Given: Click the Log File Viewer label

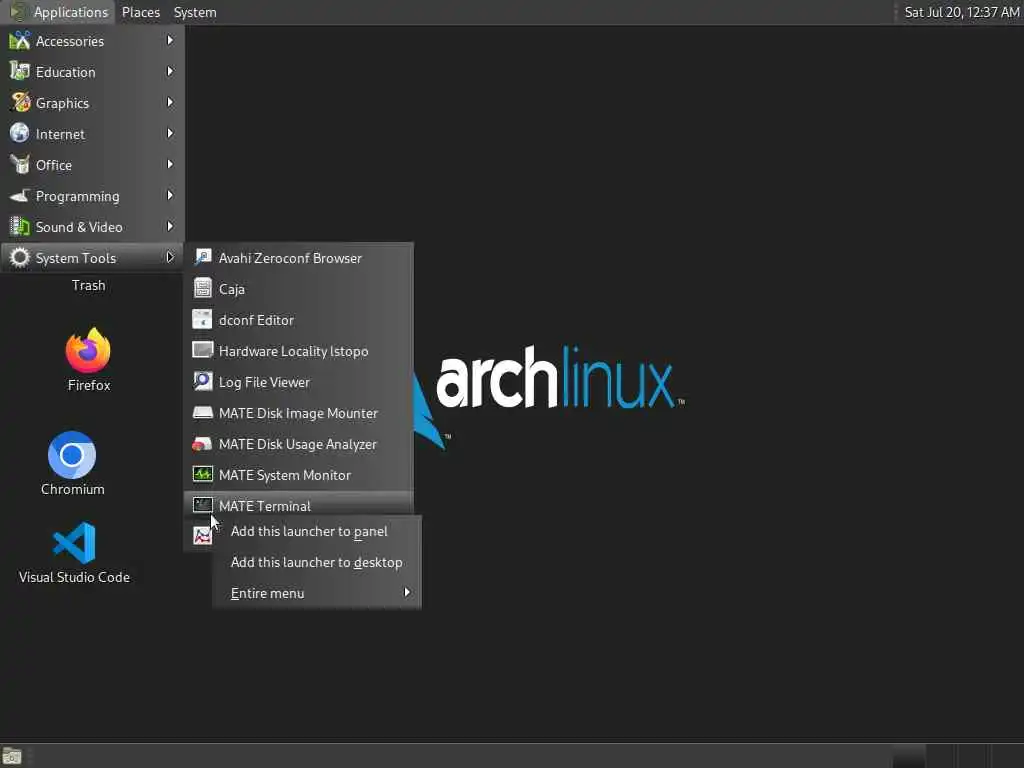Looking at the screenshot, I should [264, 382].
